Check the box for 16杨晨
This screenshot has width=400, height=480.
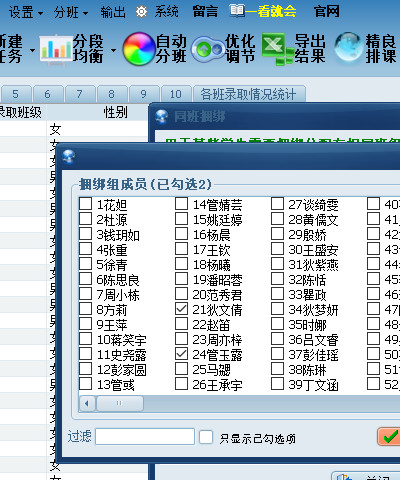(x=181, y=234)
